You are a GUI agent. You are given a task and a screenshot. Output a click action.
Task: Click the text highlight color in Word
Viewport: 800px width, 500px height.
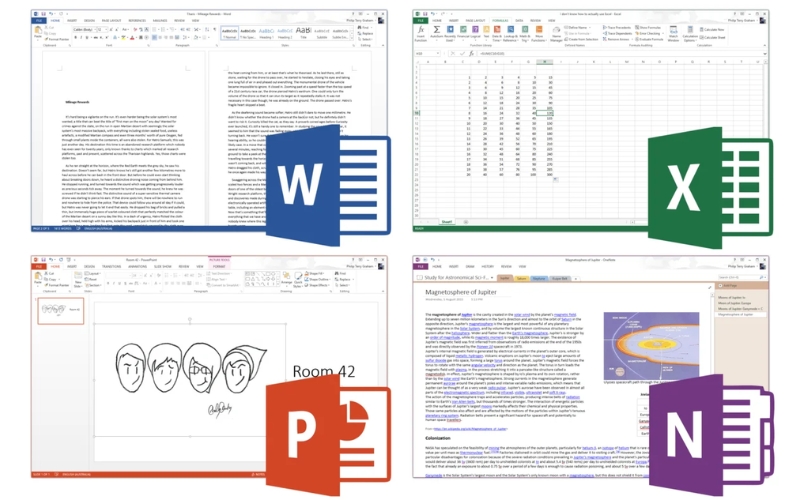[123, 37]
